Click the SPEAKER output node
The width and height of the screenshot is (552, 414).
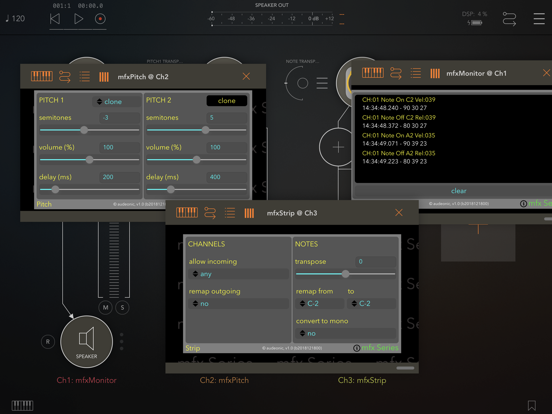(x=87, y=341)
